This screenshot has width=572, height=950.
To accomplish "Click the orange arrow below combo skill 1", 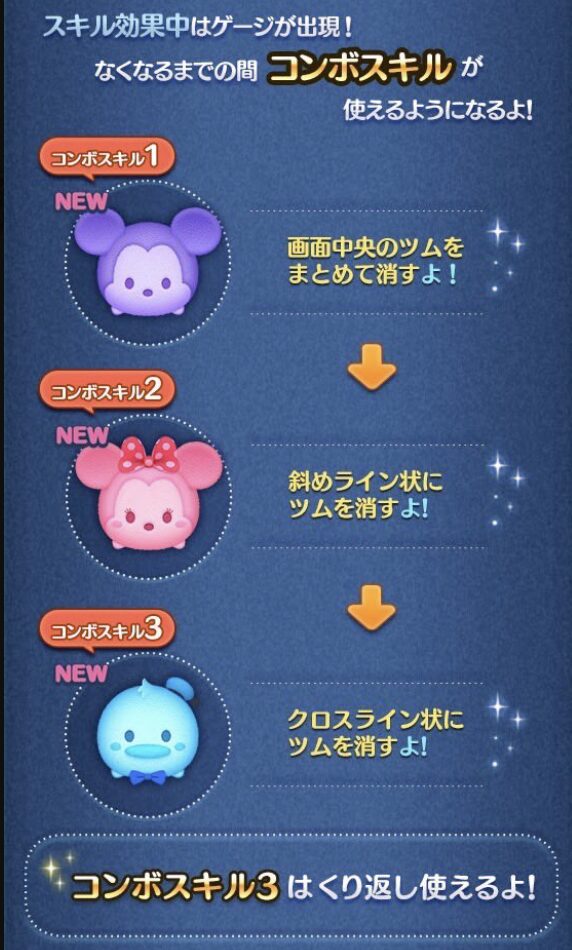I will pos(371,367).
